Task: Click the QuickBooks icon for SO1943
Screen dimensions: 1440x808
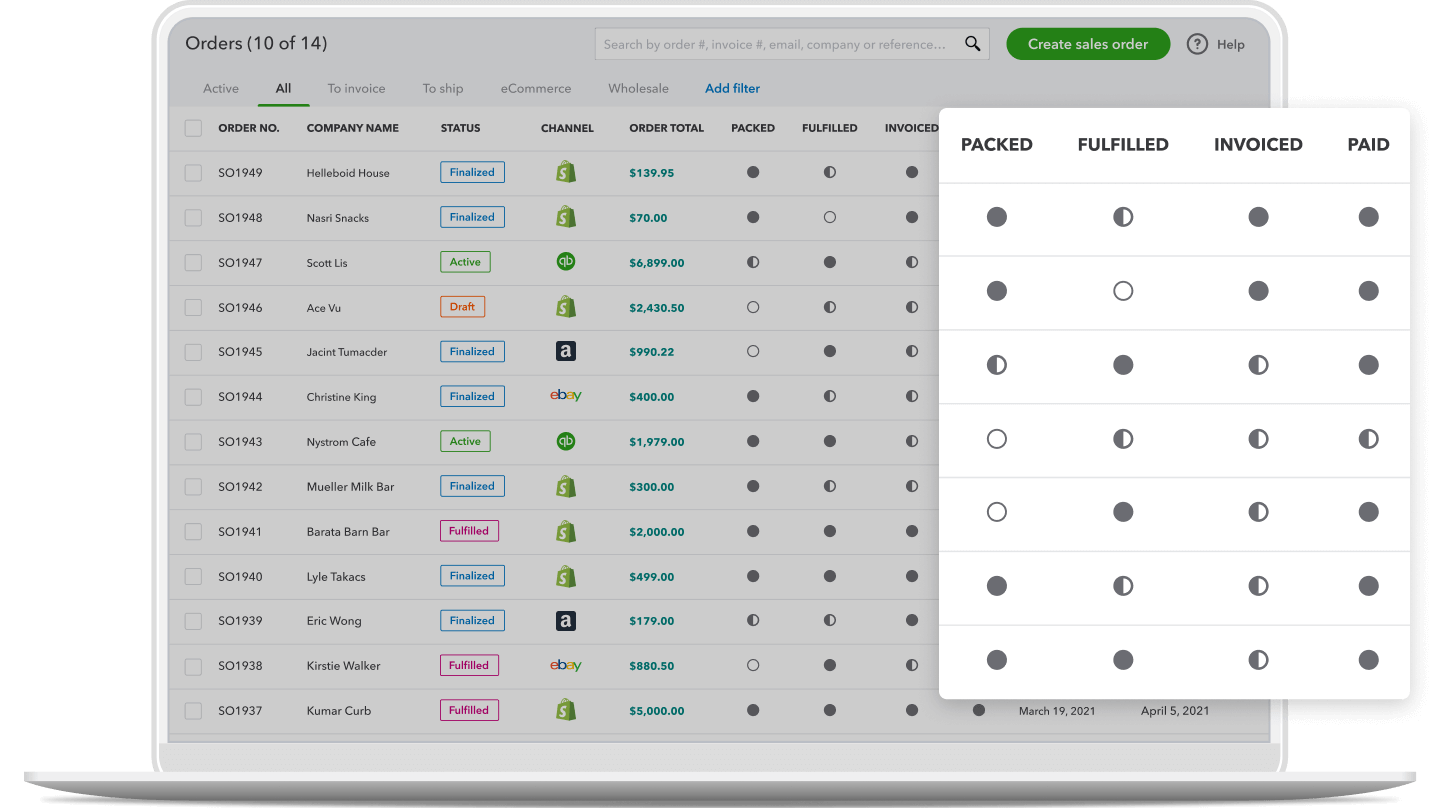Action: (566, 441)
